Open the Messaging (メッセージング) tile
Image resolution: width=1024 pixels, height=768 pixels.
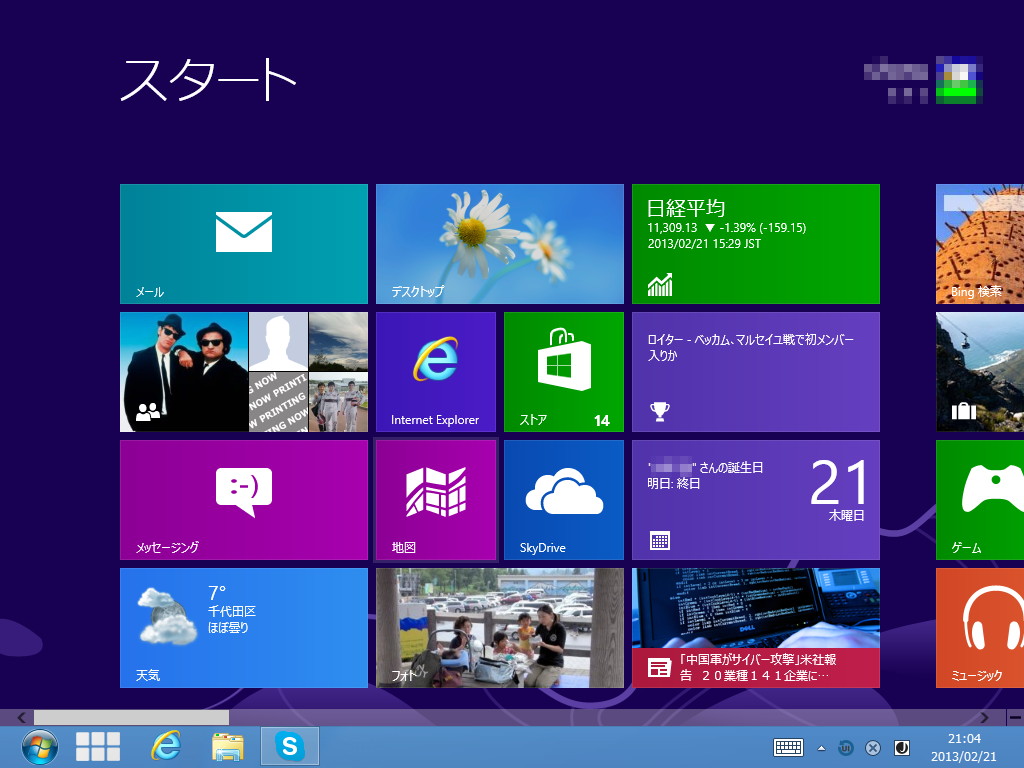[244, 500]
